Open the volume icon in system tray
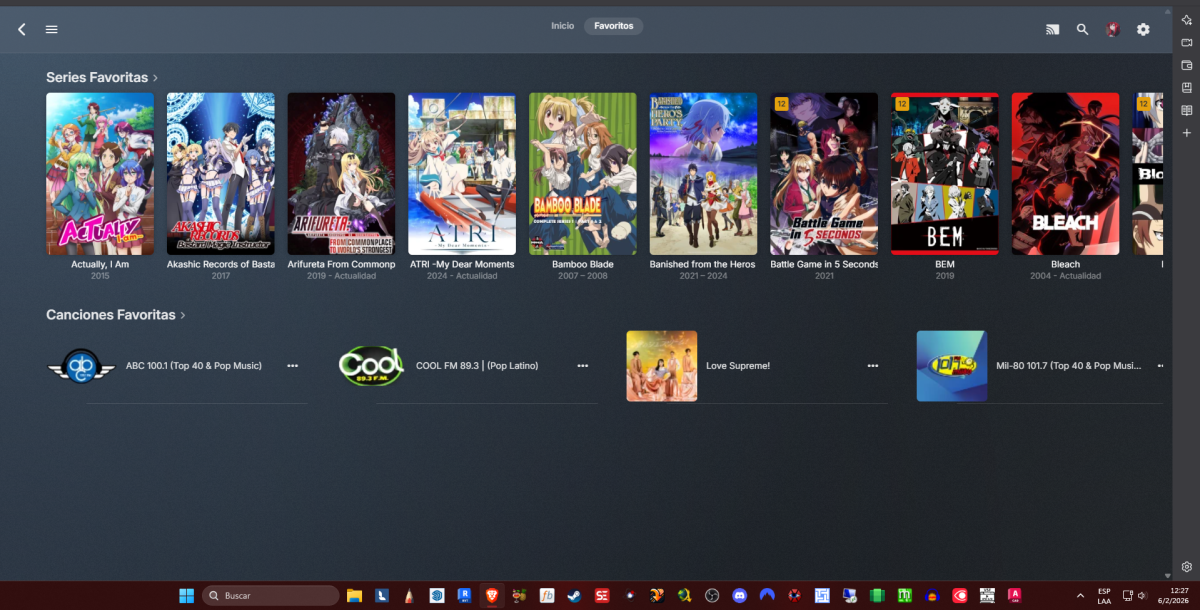 (x=1143, y=596)
